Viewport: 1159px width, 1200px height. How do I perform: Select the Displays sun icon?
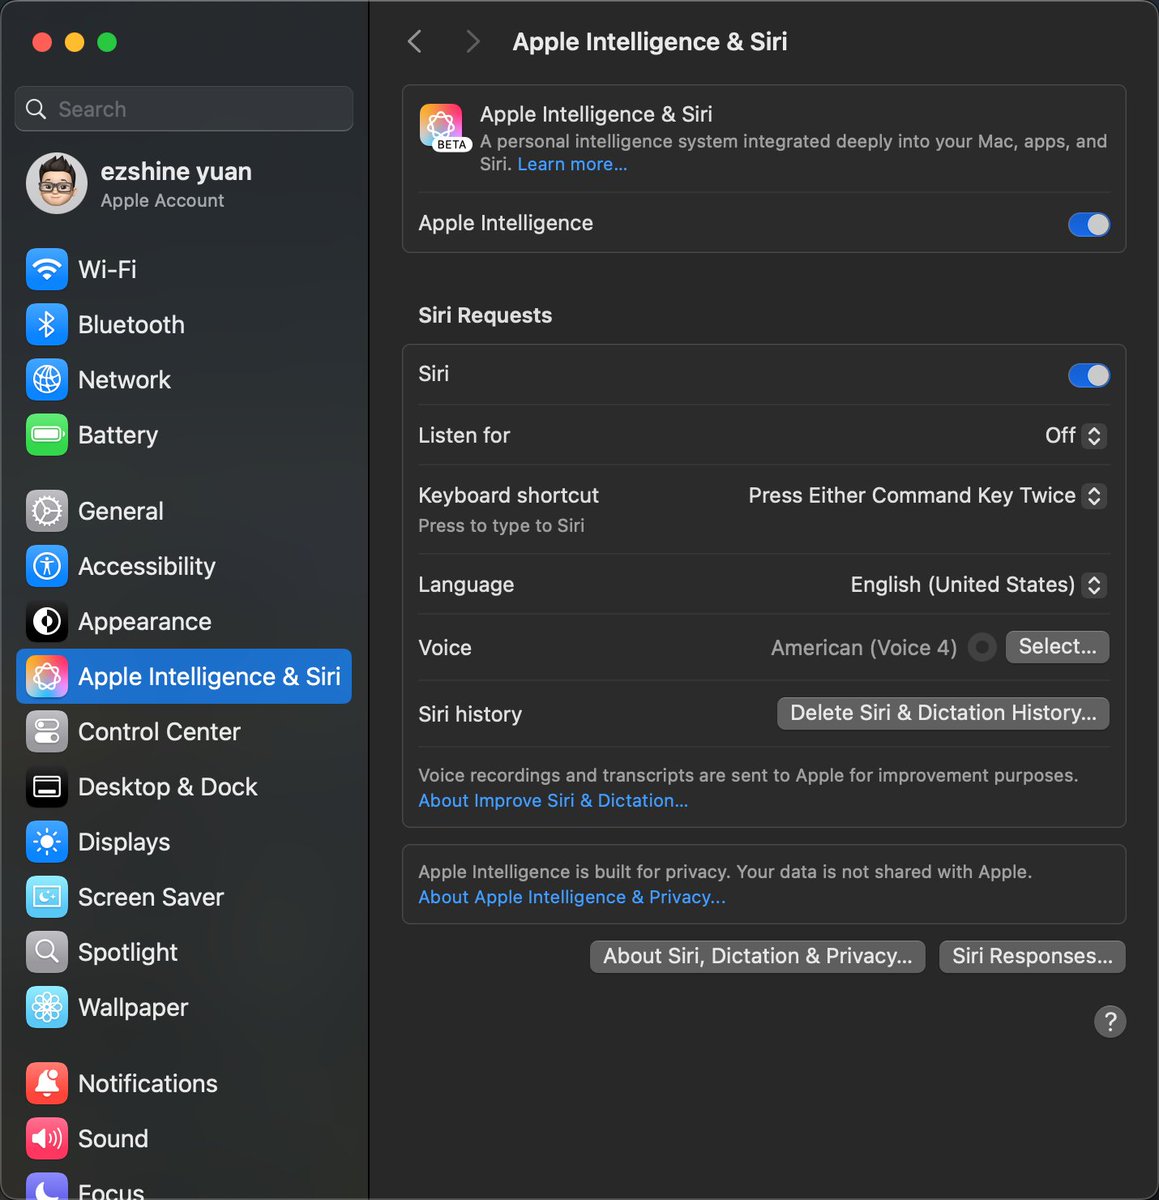pyautogui.click(x=47, y=842)
